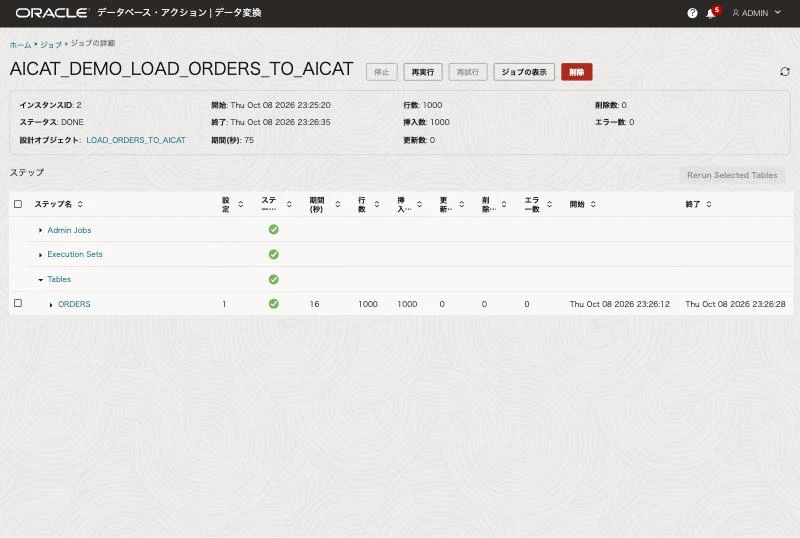Go to ホーム breadcrumb
800x538 pixels.
20,44
